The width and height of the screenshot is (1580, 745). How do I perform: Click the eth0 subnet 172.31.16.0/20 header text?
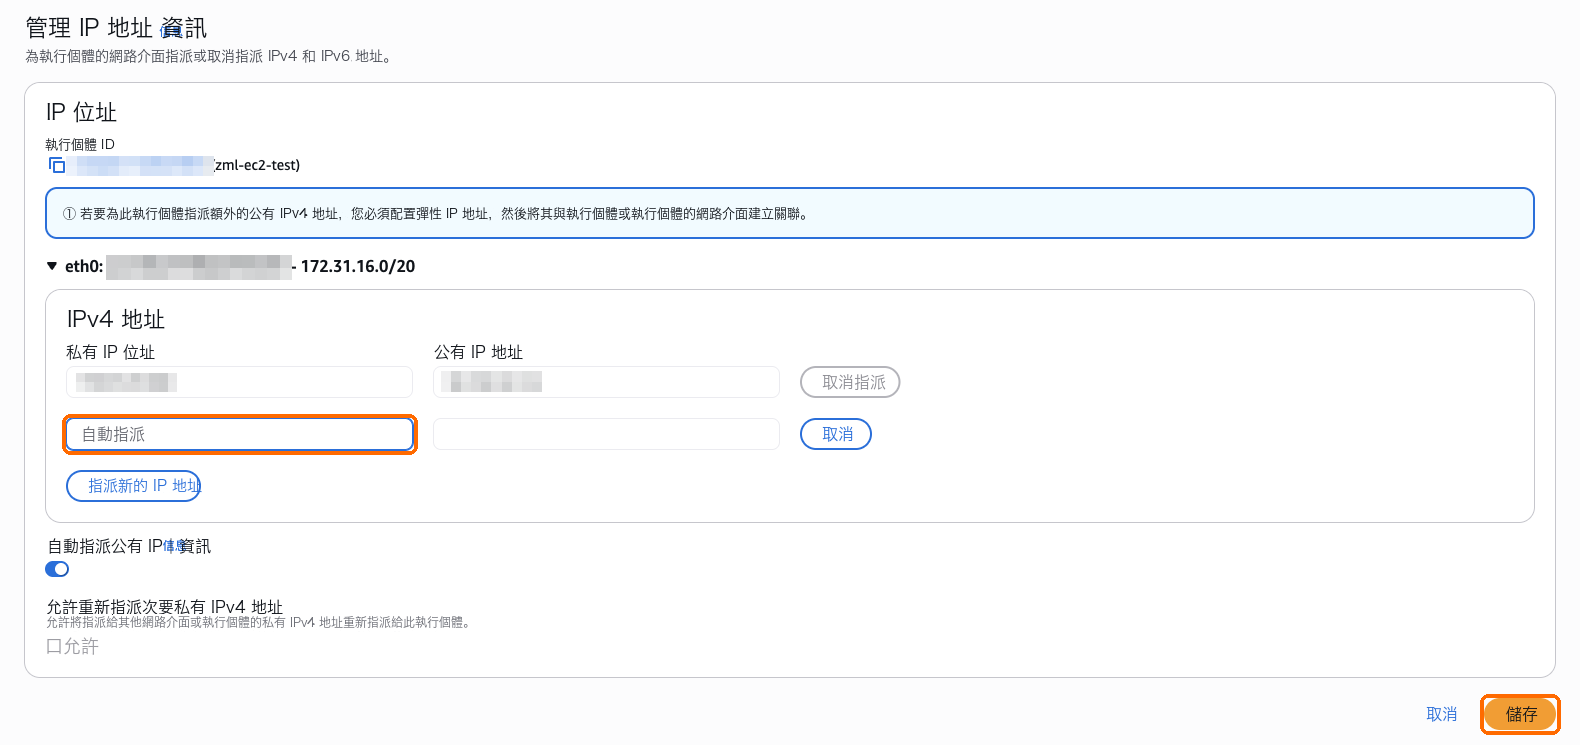coord(358,266)
